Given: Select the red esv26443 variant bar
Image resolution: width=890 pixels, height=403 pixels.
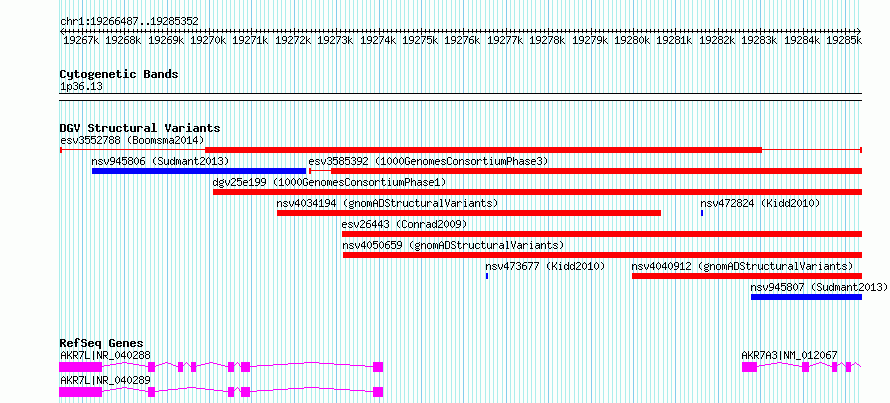Looking at the screenshot, I should pos(602,234).
